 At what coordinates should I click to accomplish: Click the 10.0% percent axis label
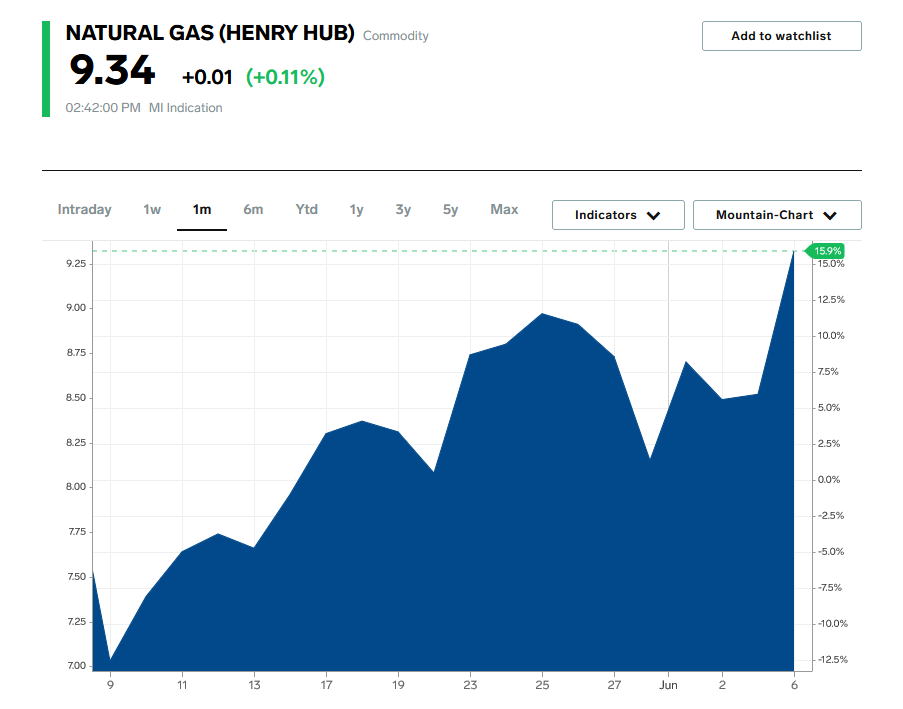coord(831,336)
